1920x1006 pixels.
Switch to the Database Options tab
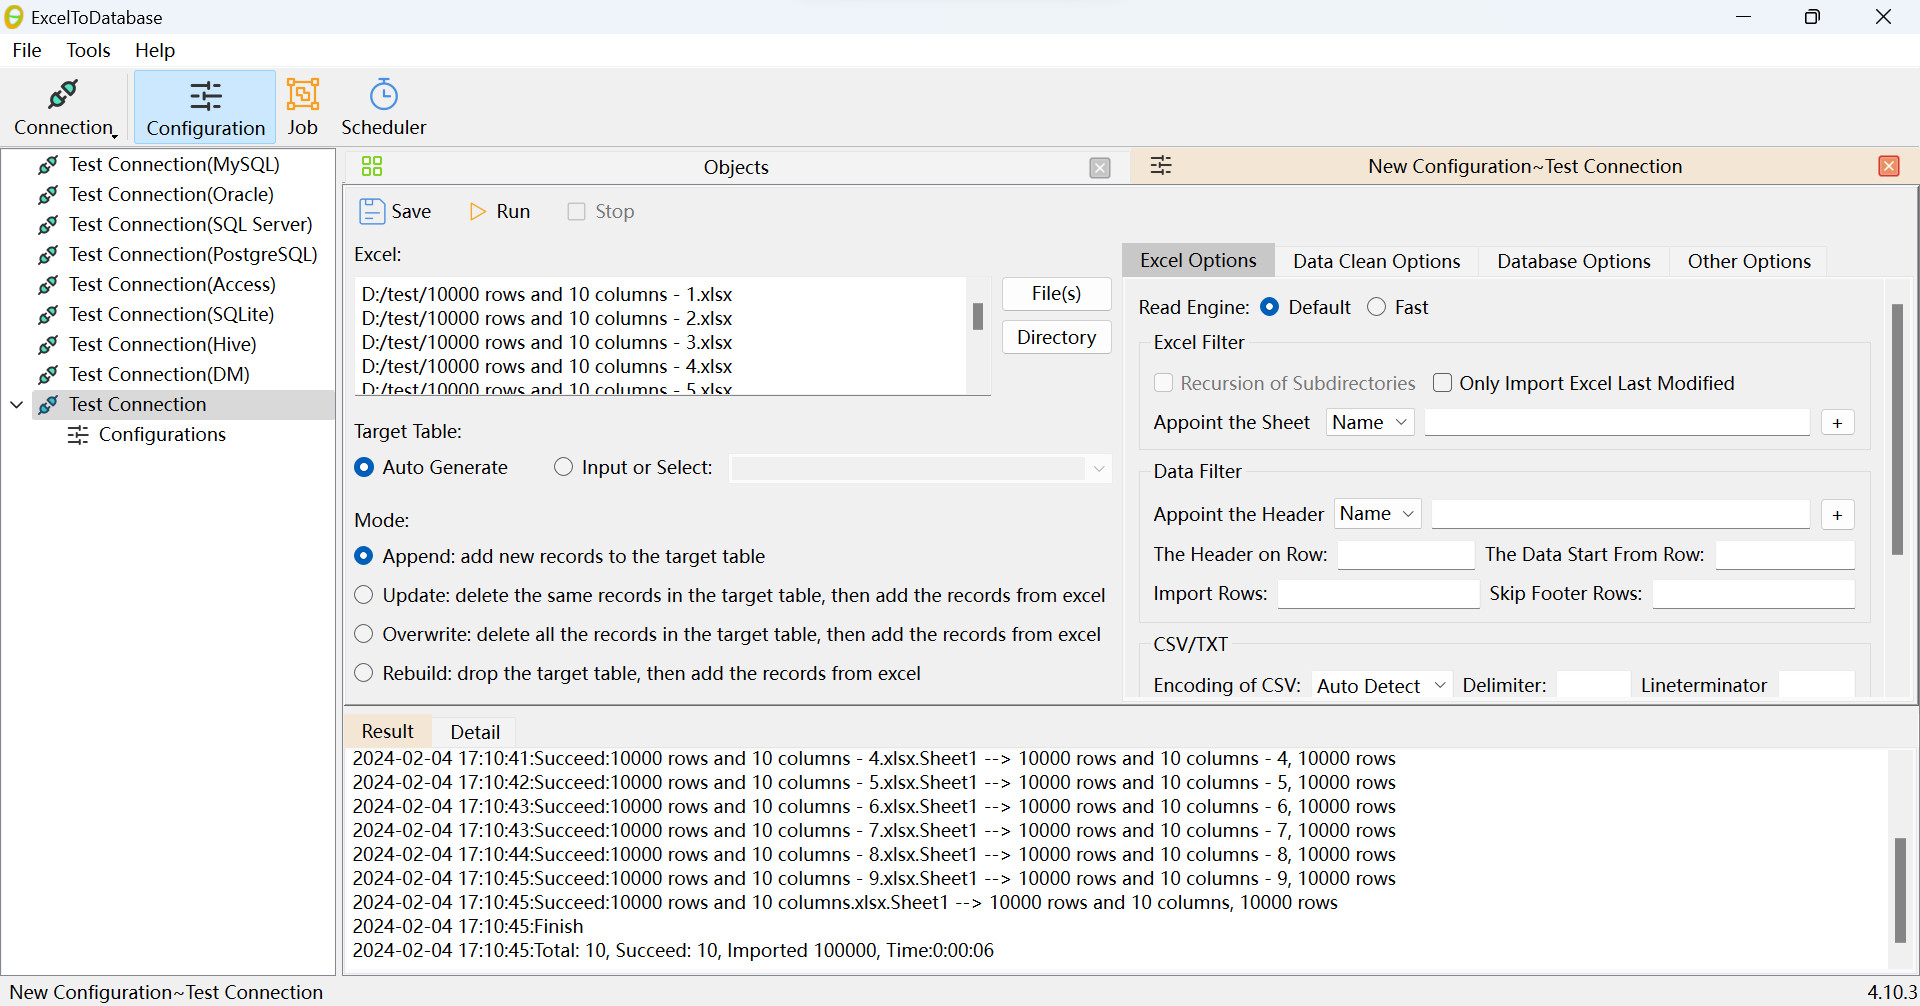[1573, 261]
